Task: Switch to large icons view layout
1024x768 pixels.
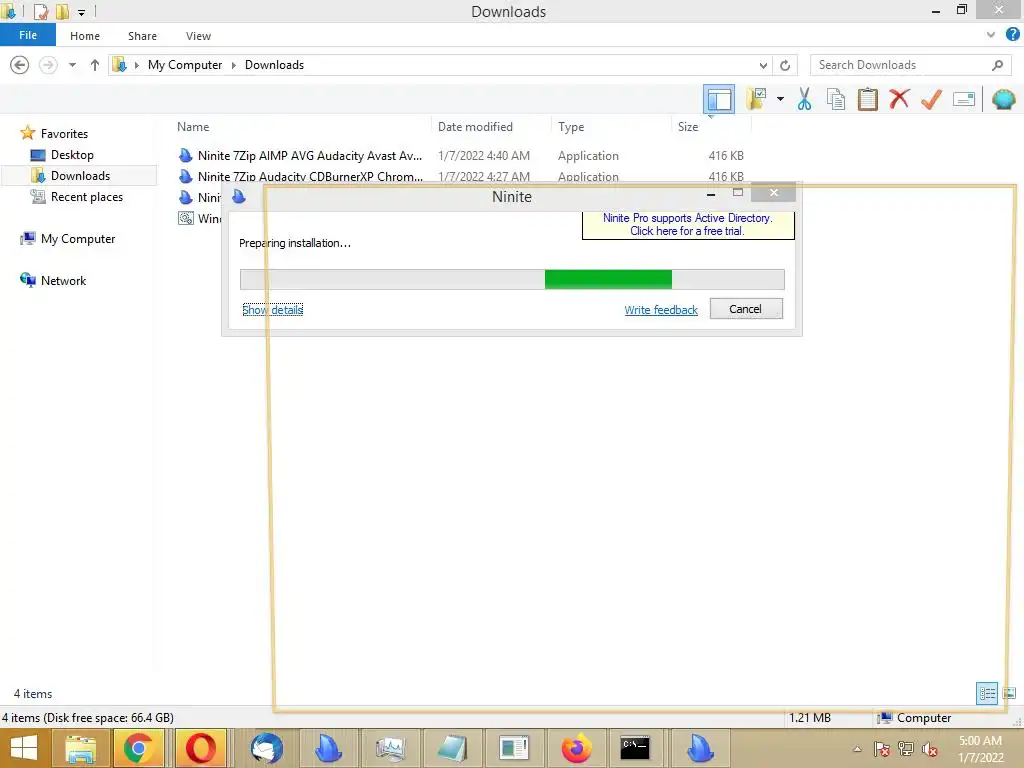Action: click(1009, 693)
